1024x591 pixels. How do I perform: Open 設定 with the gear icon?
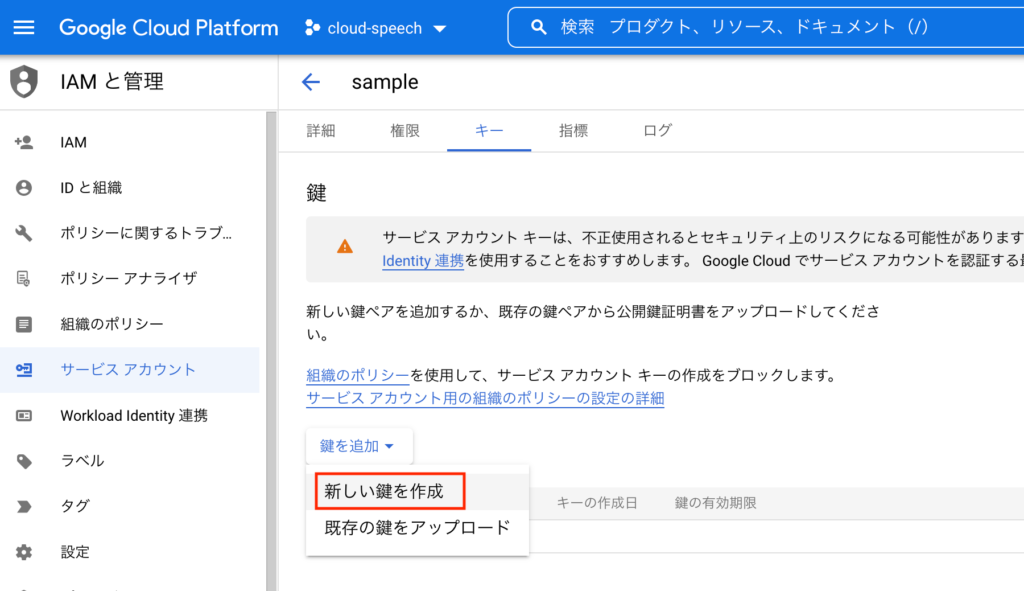25,551
